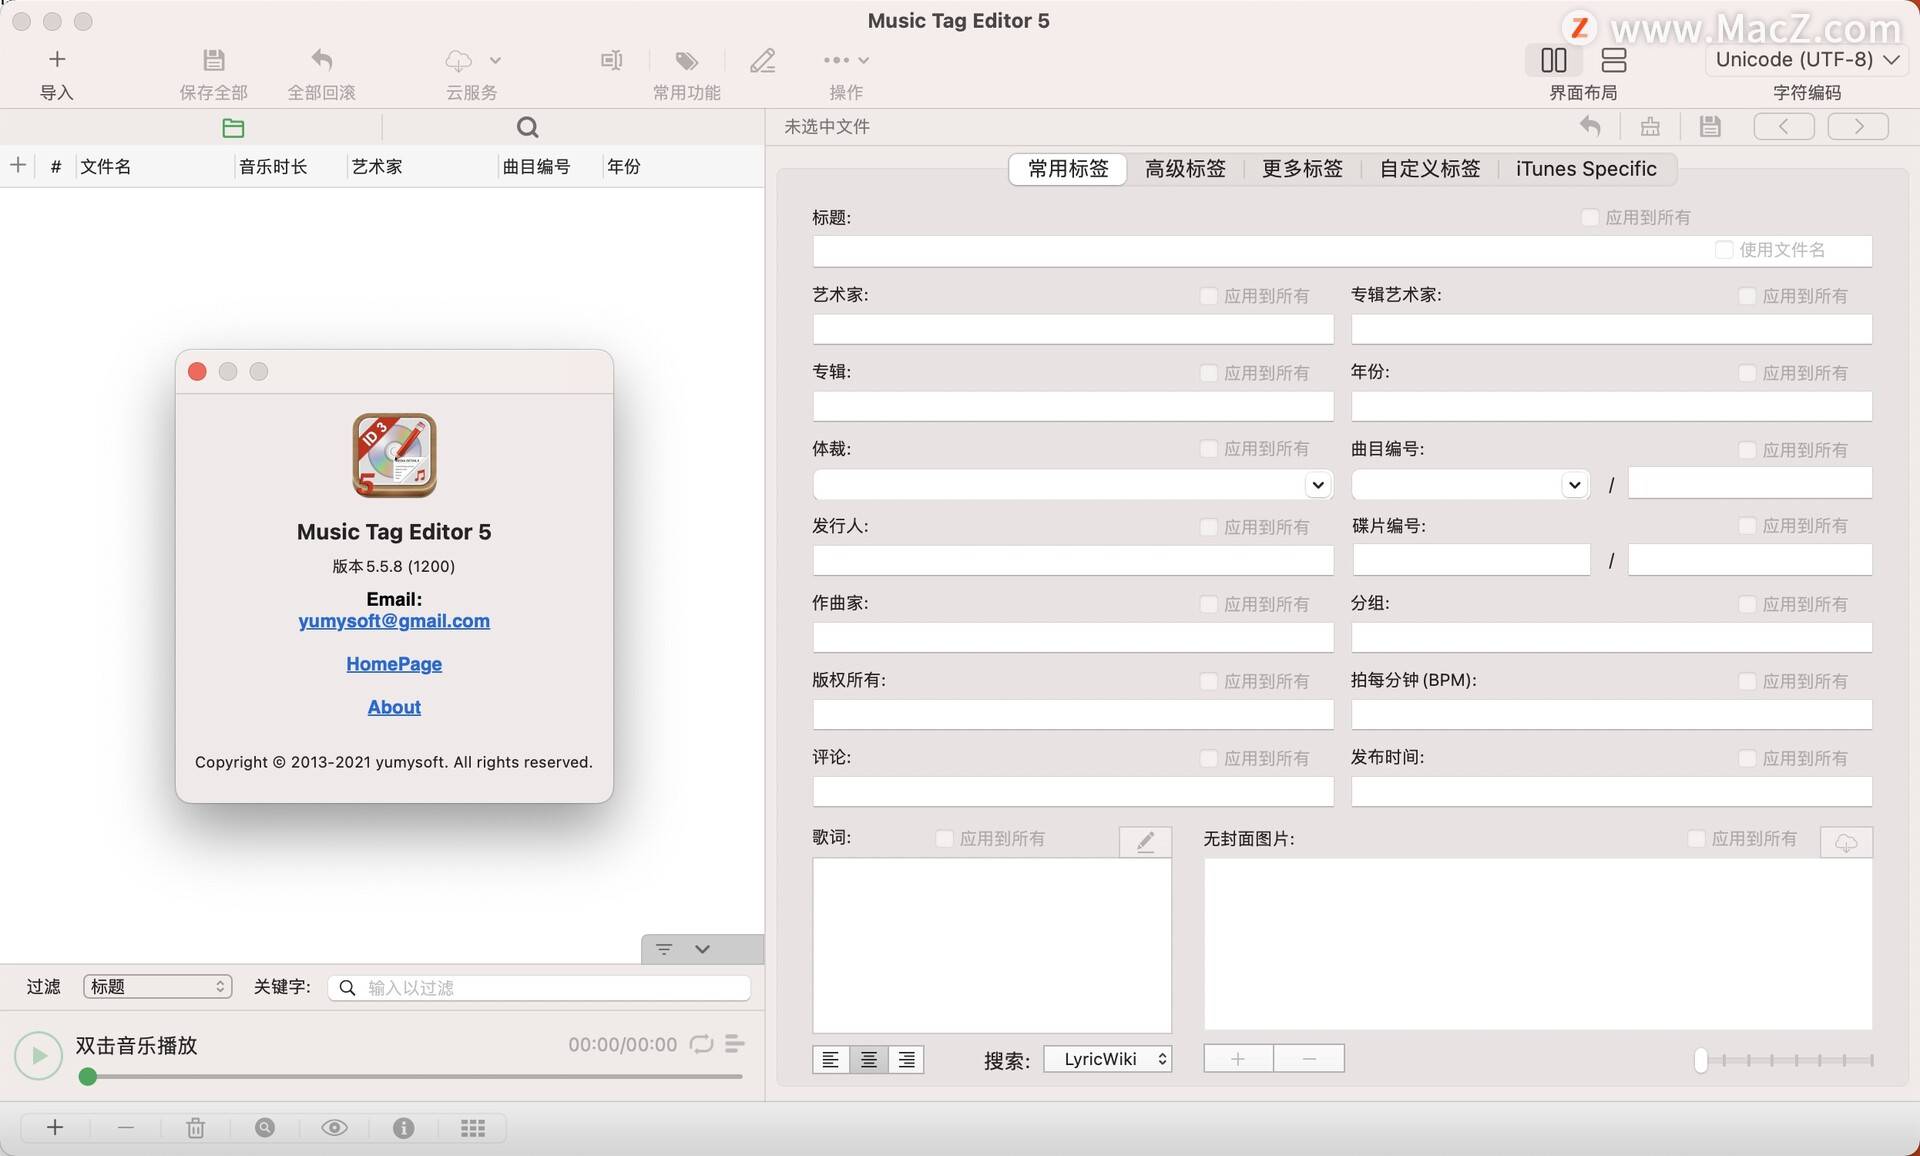Screen dimensions: 1920x1156
Task: Select the 常用功能 tag icon
Action: [x=685, y=60]
